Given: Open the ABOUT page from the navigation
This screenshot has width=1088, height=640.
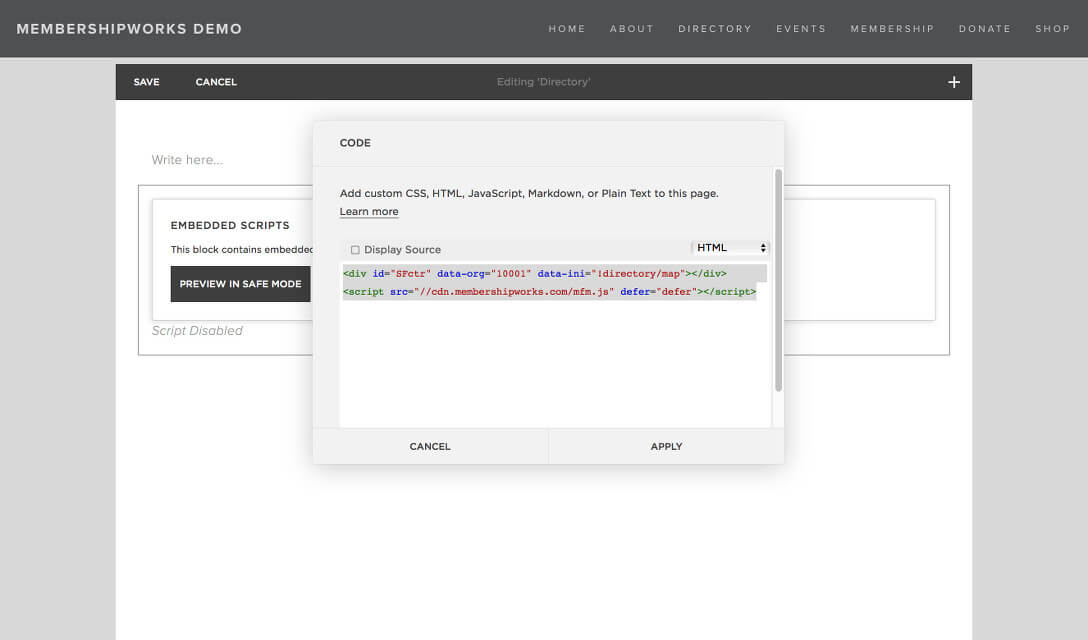Looking at the screenshot, I should pyautogui.click(x=631, y=29).
